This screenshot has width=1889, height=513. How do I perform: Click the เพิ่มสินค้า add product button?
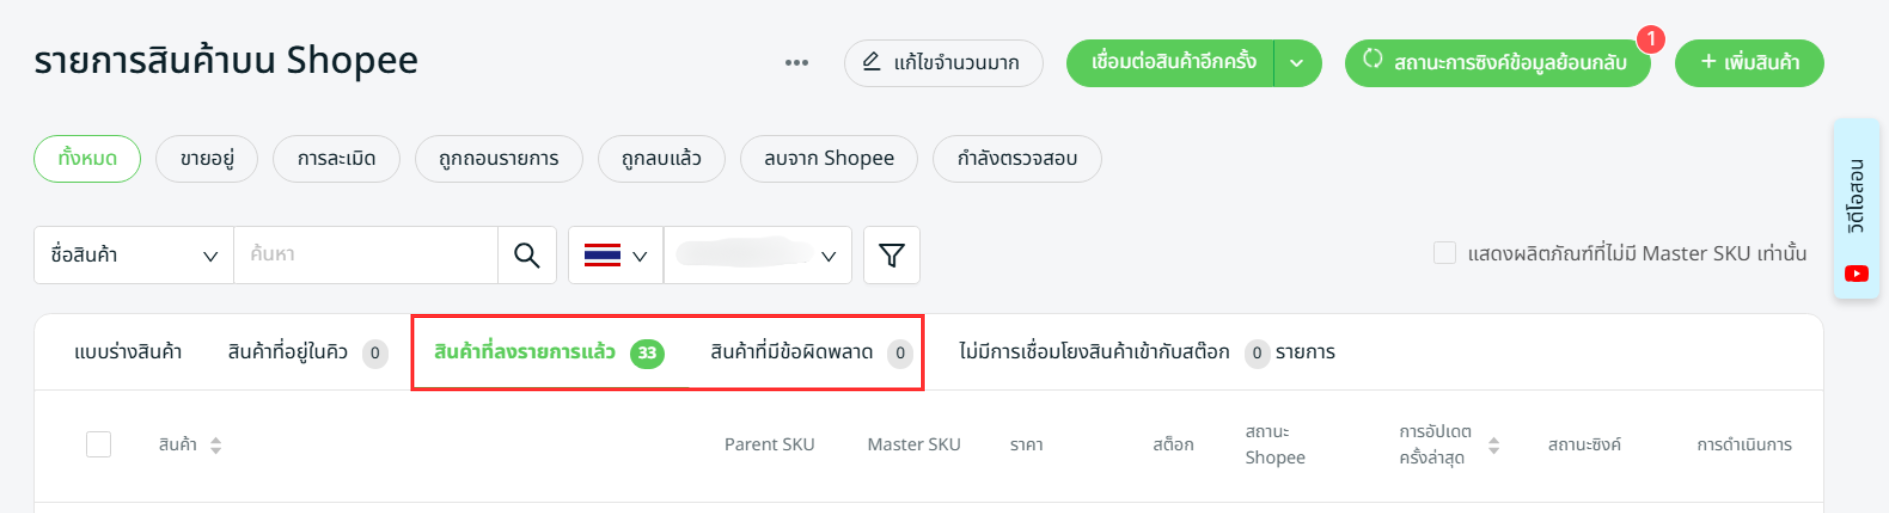(x=1749, y=63)
